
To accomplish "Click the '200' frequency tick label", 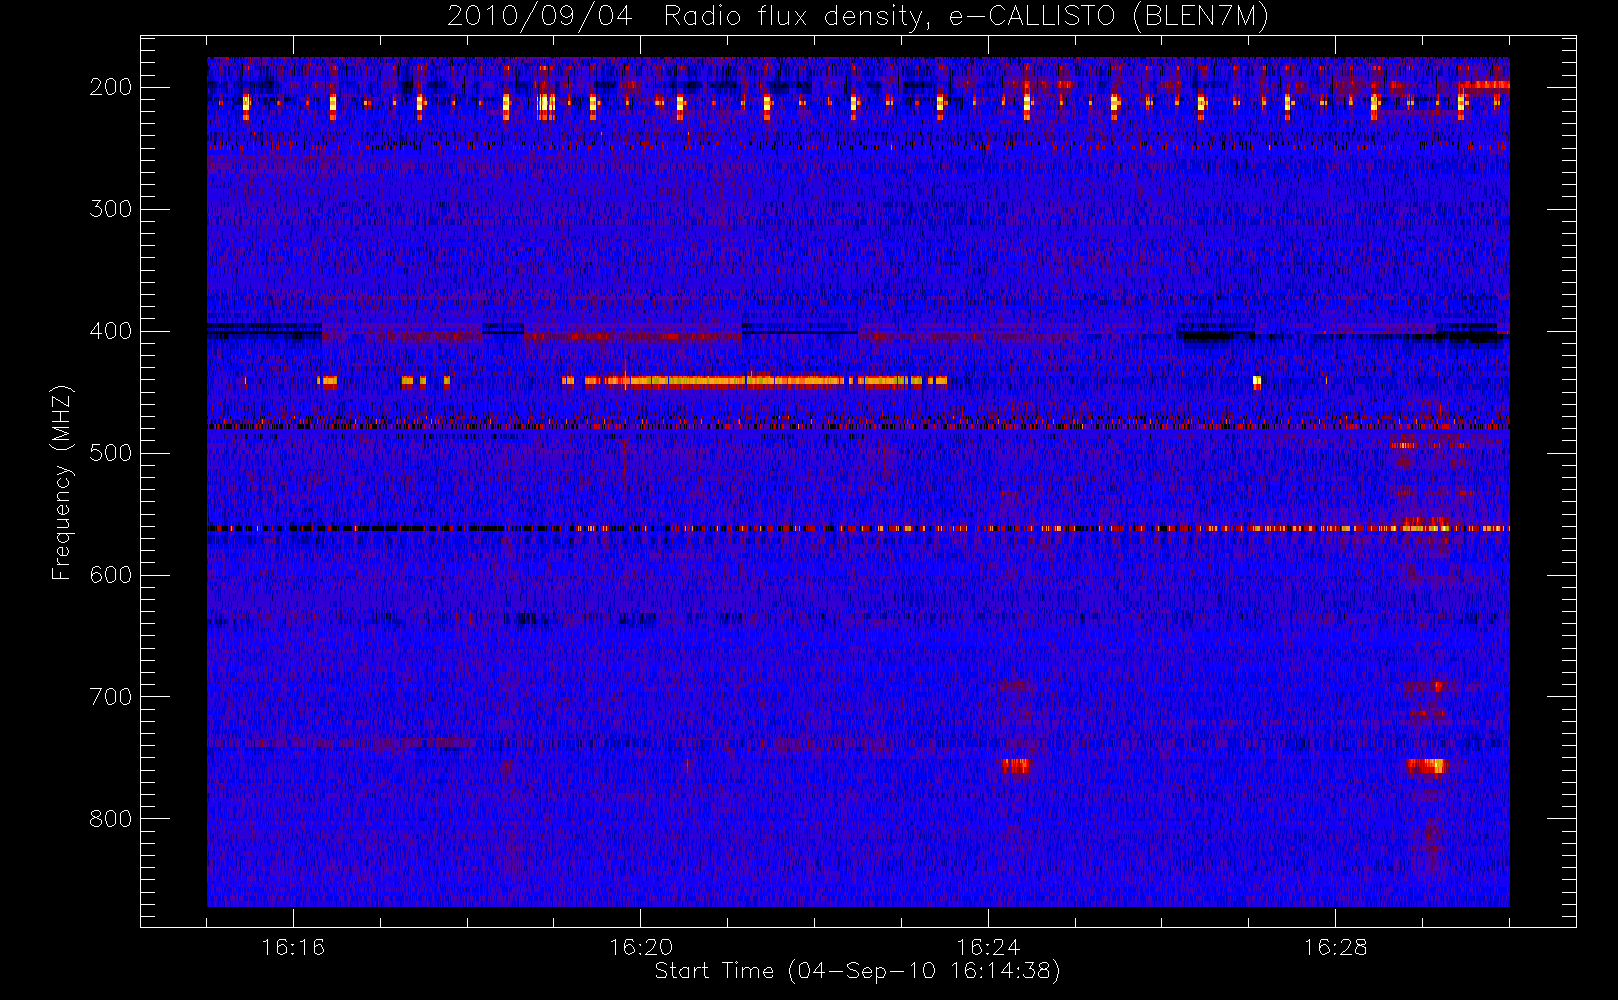I will (110, 87).
